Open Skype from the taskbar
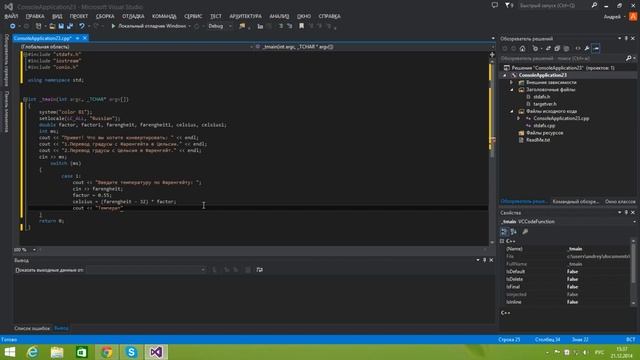 click(131, 352)
